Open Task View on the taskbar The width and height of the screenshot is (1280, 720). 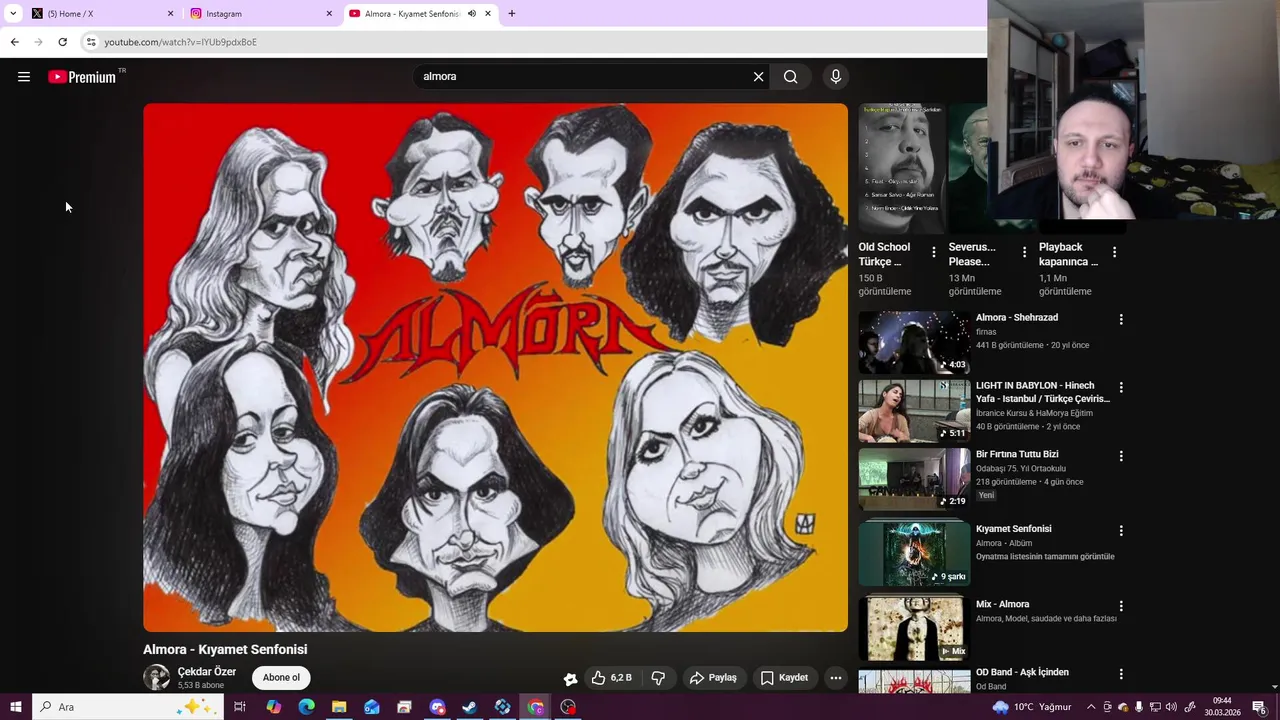[240, 707]
